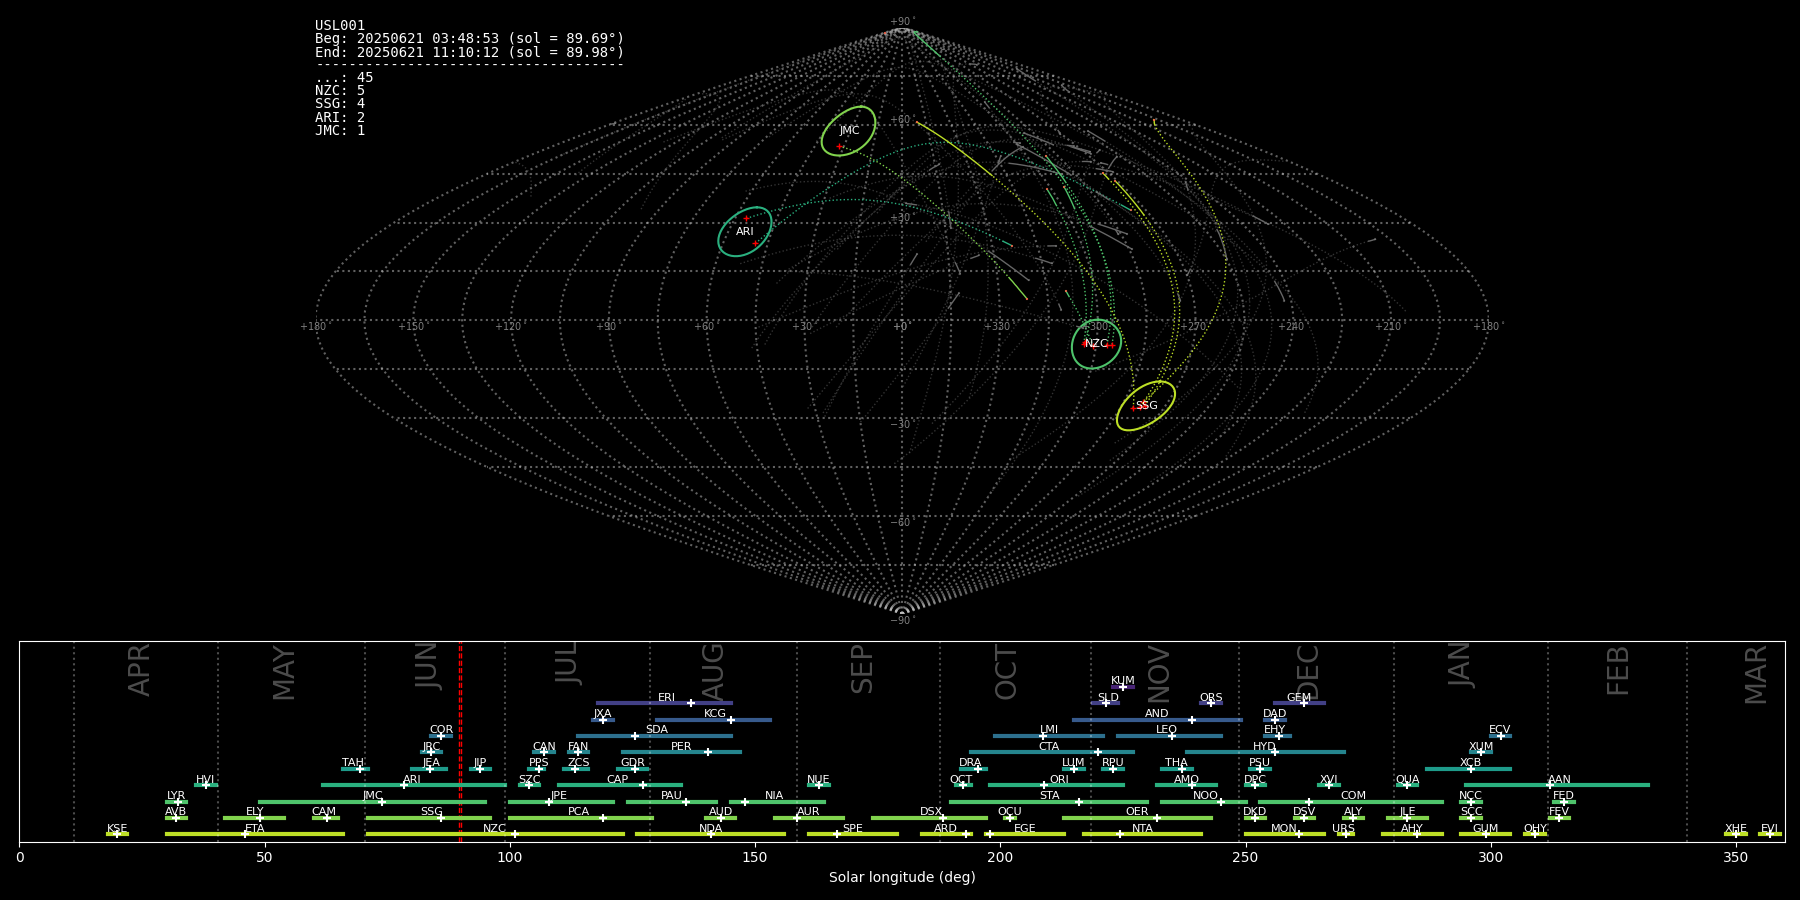Viewport: 1800px width, 900px height.
Task: Click the ORI shower peak marker
Action: (x=1044, y=785)
